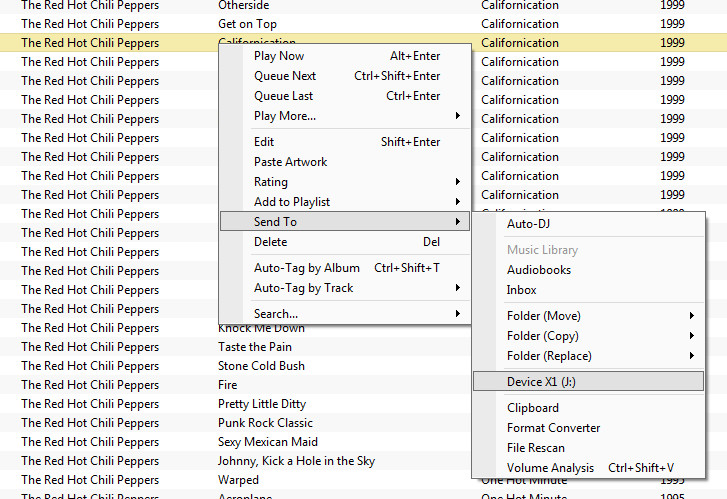Send track to Clipboard

588,408
